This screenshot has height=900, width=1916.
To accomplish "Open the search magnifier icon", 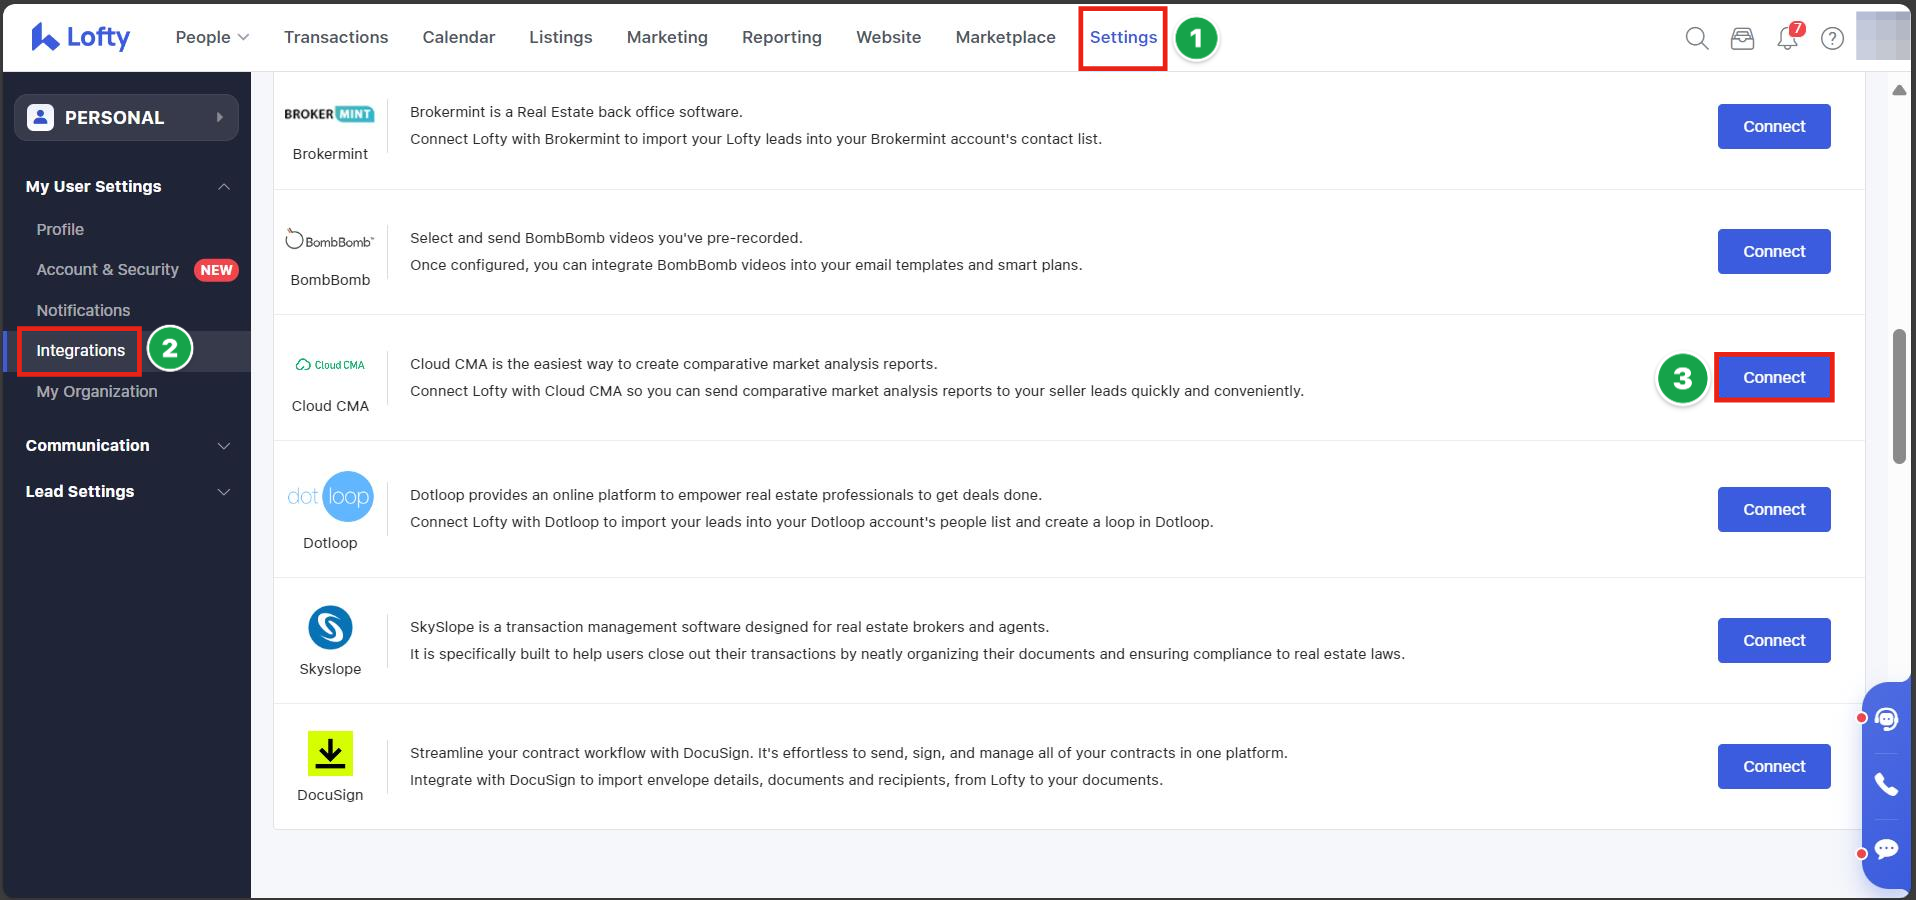I will click(1696, 38).
